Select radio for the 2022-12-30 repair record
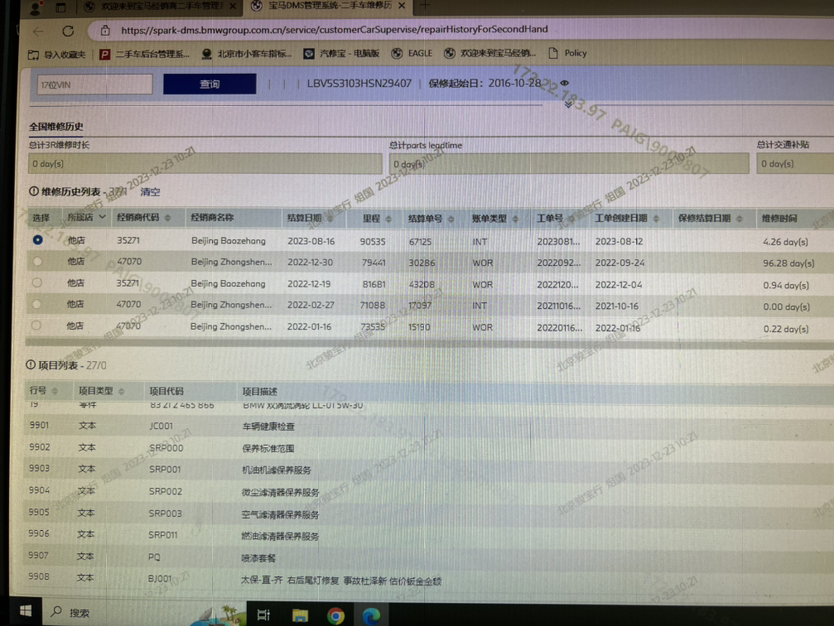The image size is (834, 626). coord(37,261)
